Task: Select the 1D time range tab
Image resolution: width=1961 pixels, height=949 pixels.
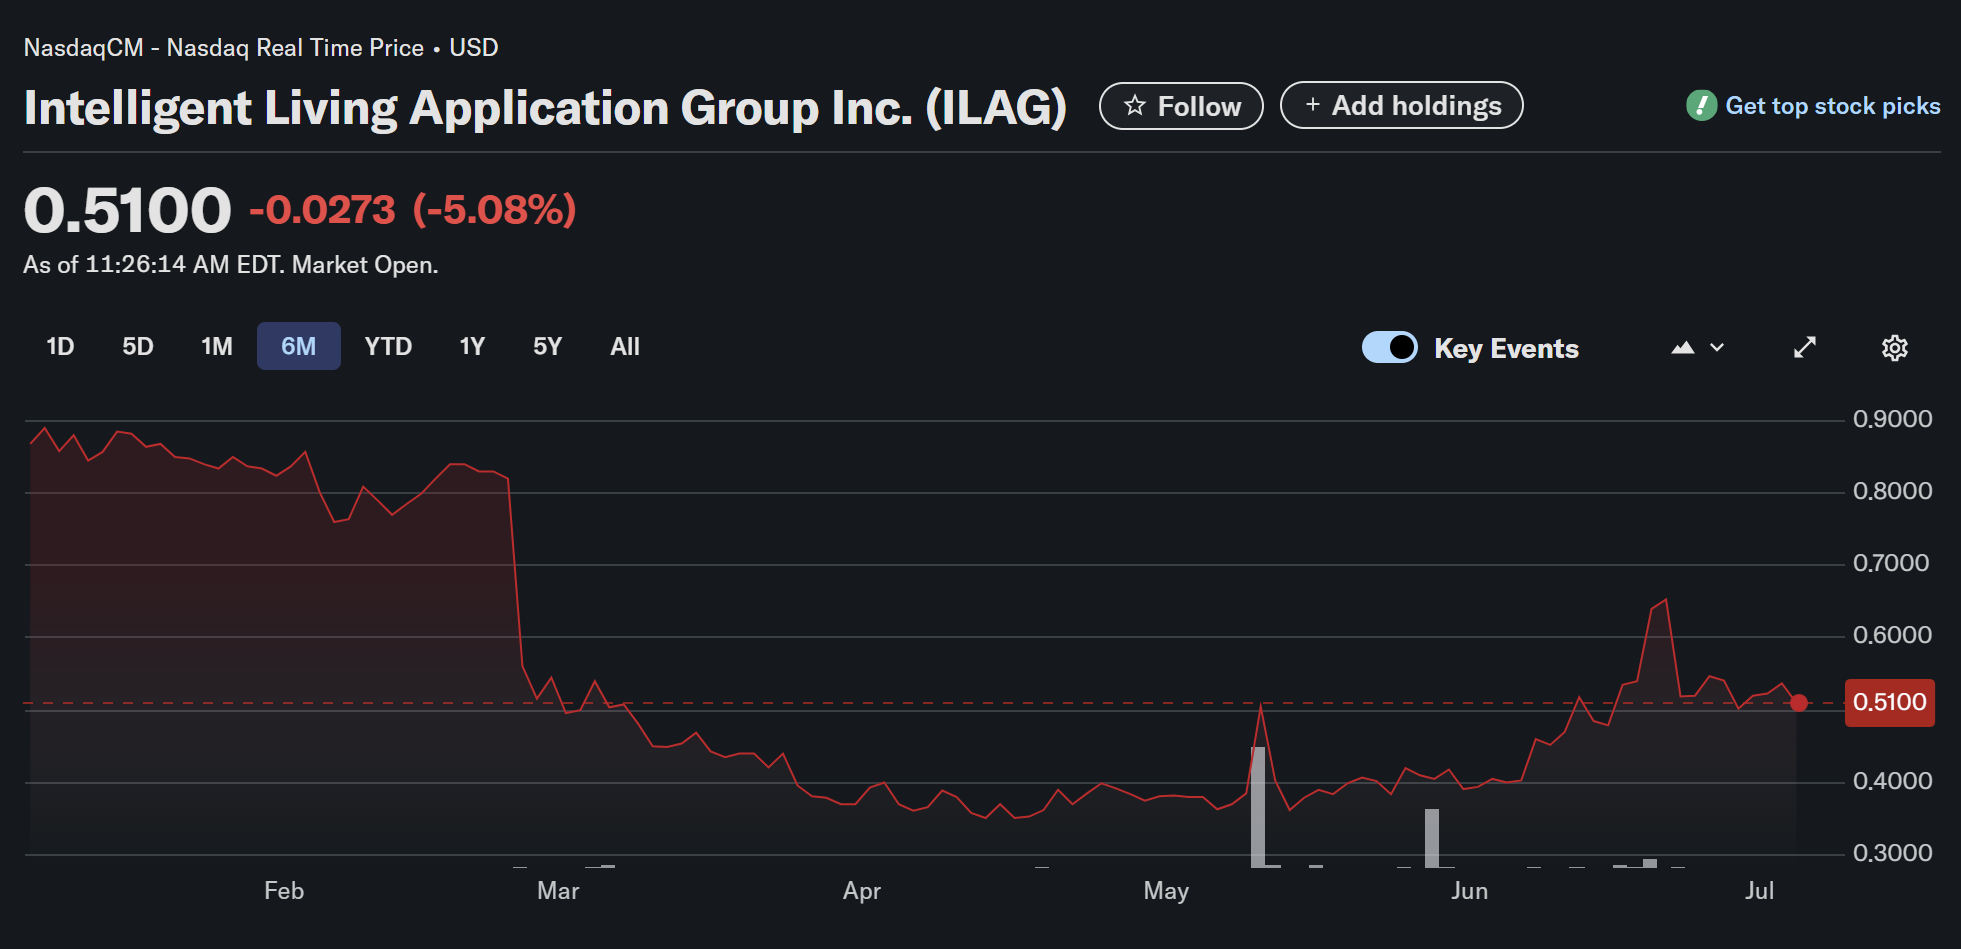Action: coord(60,346)
